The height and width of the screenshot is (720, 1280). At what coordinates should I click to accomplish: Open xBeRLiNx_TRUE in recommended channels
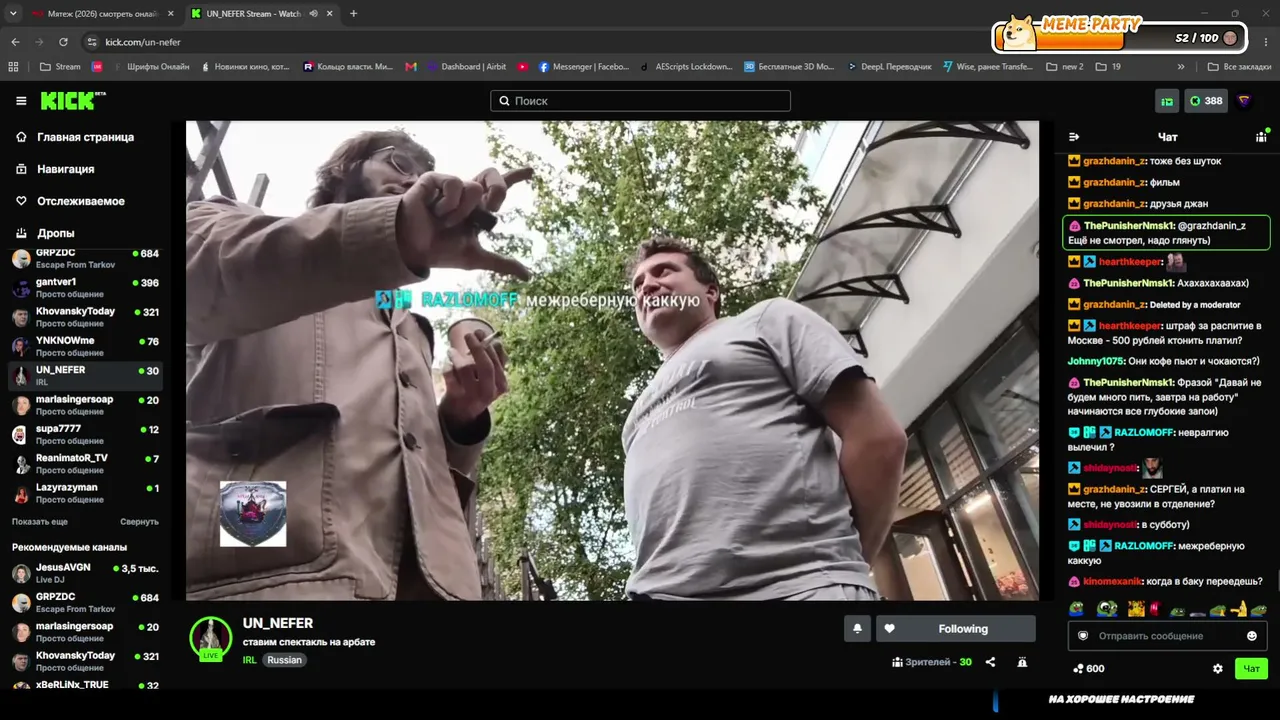(85, 686)
